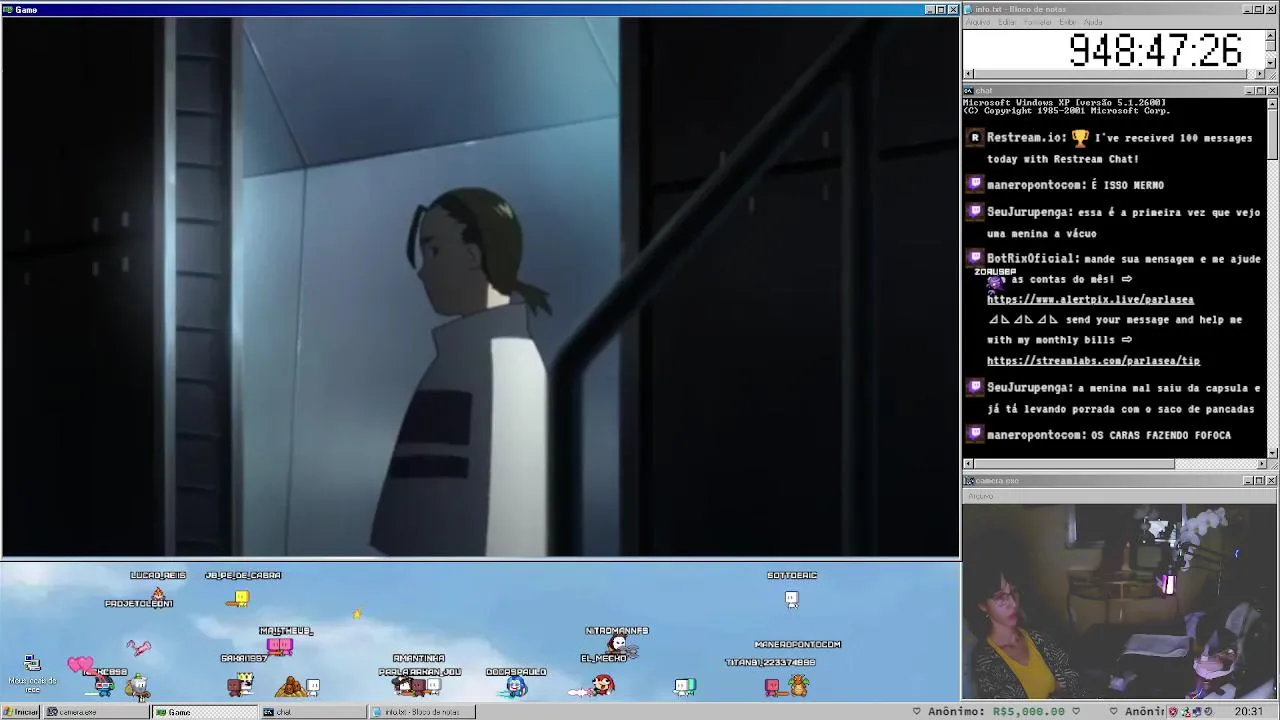Image resolution: width=1280 pixels, height=720 pixels.
Task: Open Exibir menu in Bloco de notas
Action: click(x=1067, y=22)
